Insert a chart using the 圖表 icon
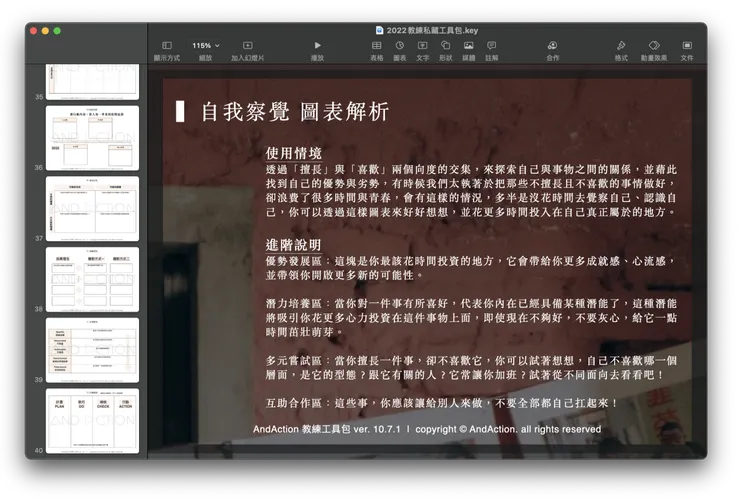Image resolution: width=740 pixels, height=503 pixels. coord(400,46)
